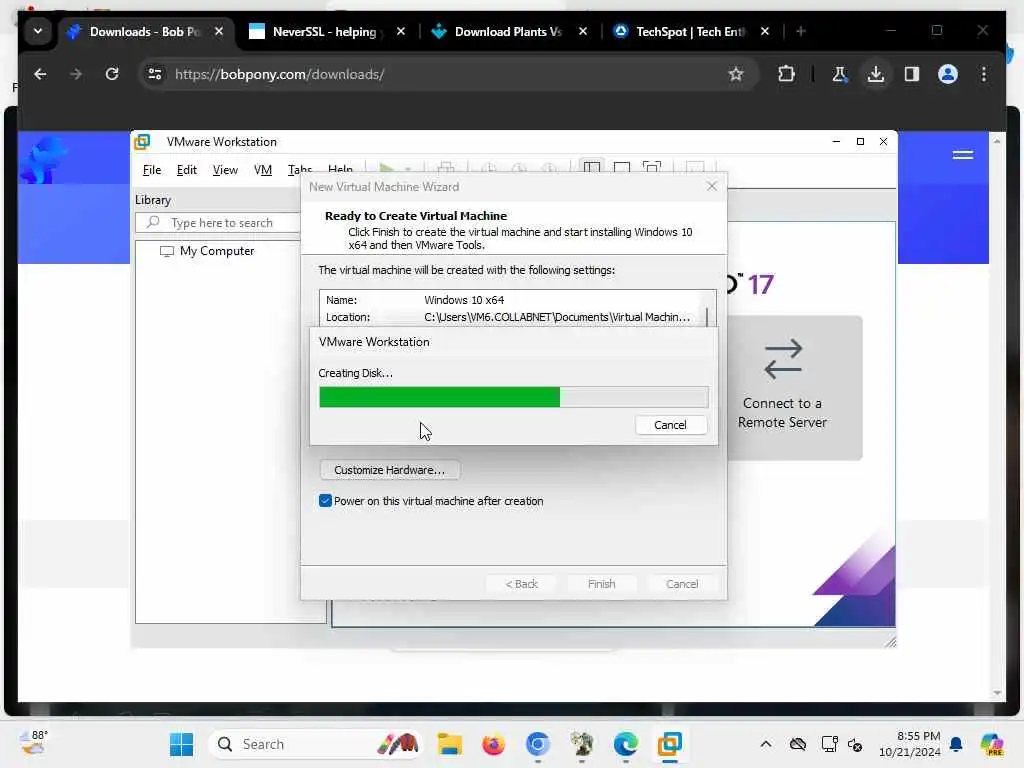The width and height of the screenshot is (1024, 768).
Task: Switch to the TechSpot tab
Action: (690, 31)
